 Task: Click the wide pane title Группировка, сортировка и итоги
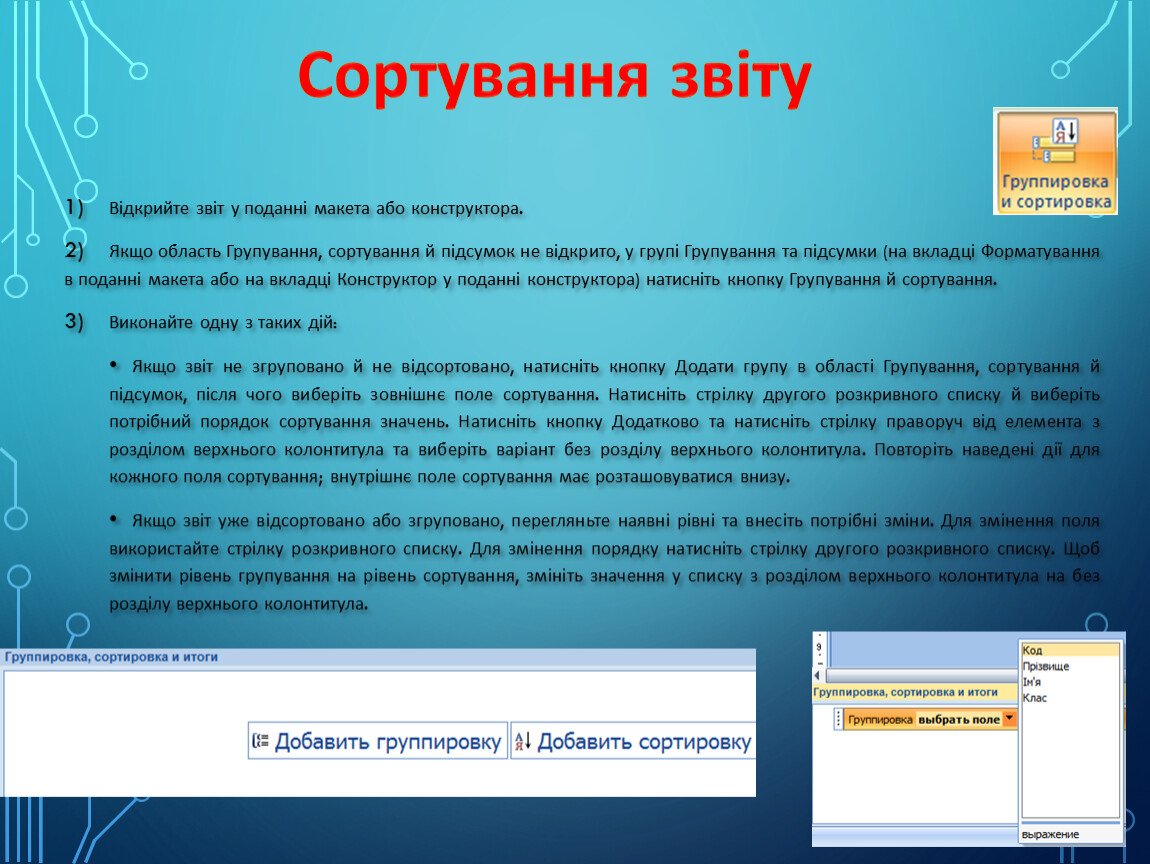tap(111, 656)
